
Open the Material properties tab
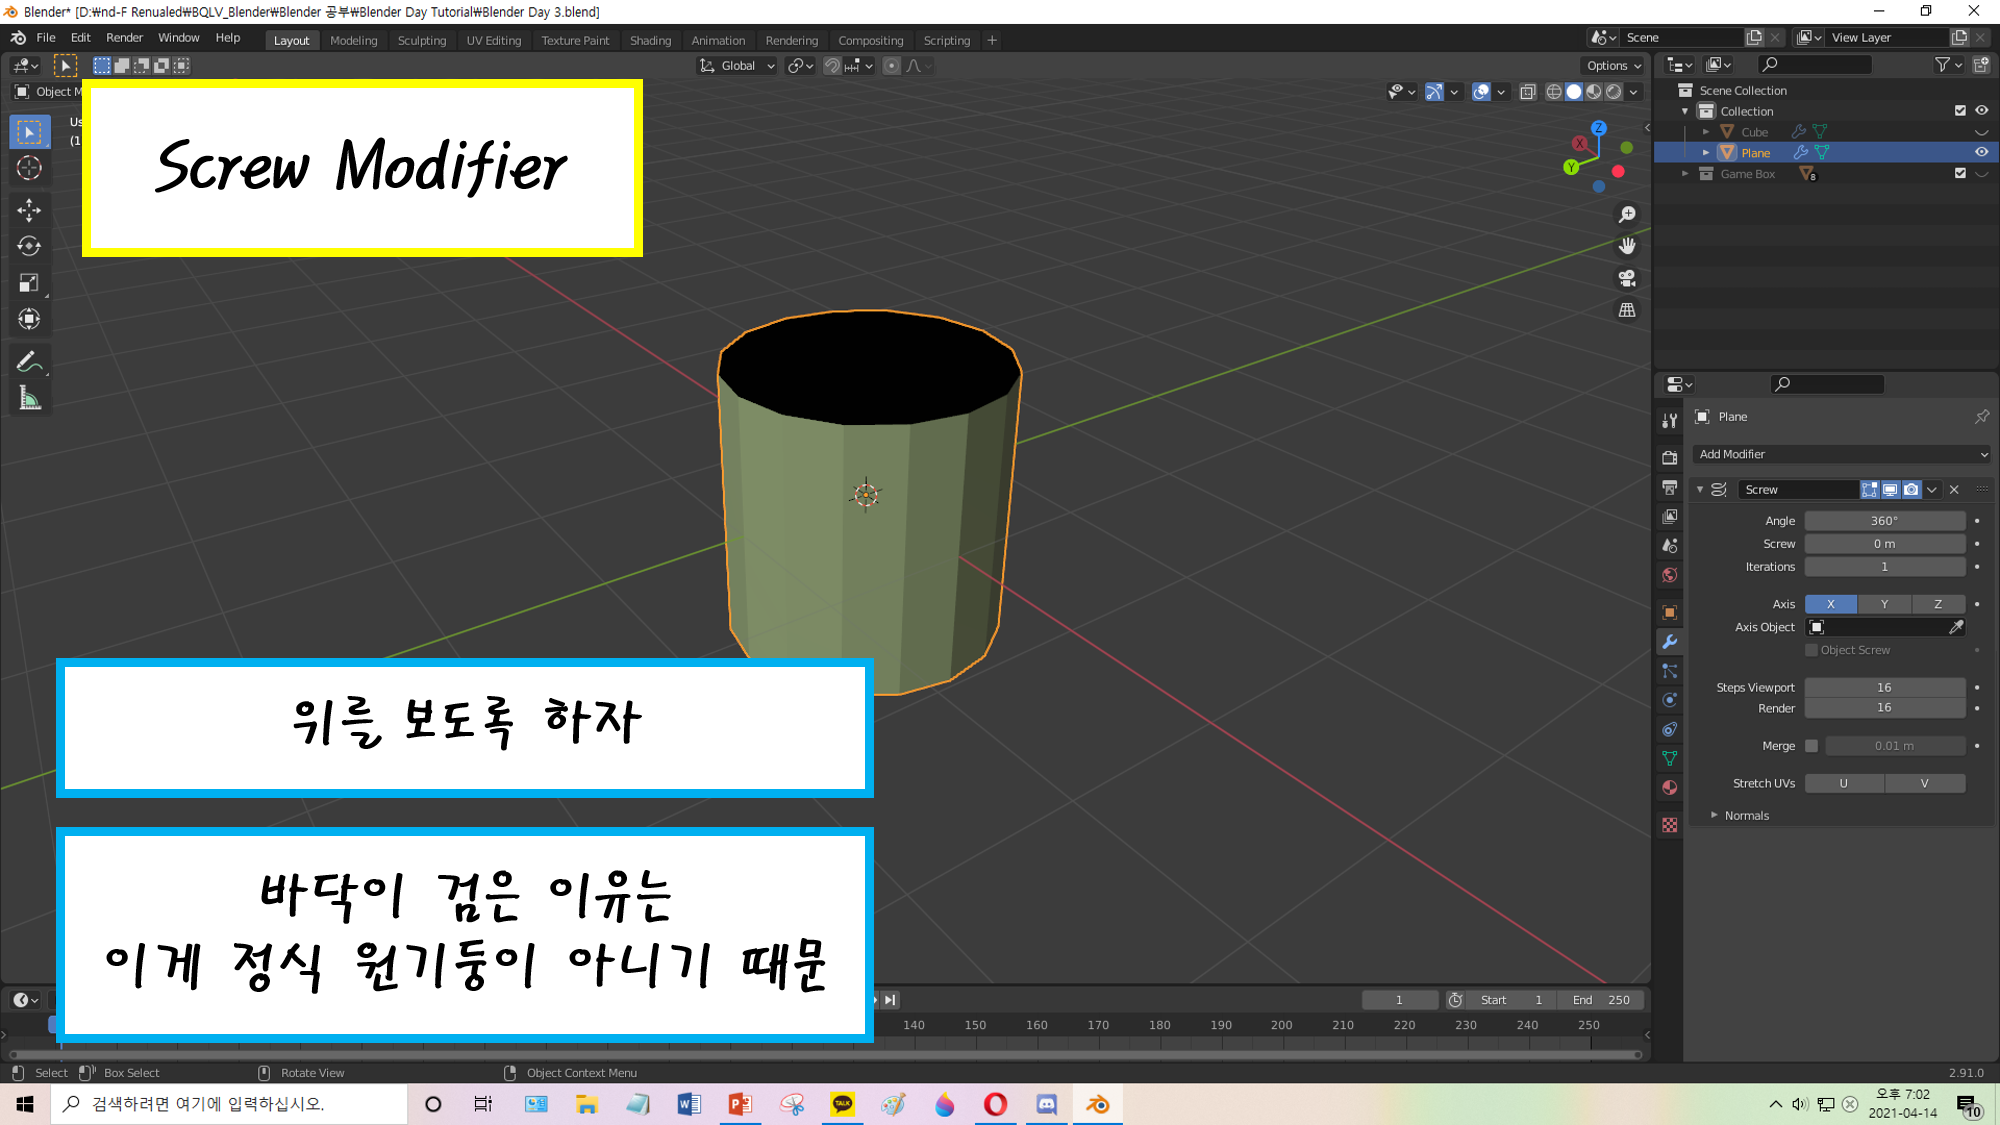[1669, 788]
